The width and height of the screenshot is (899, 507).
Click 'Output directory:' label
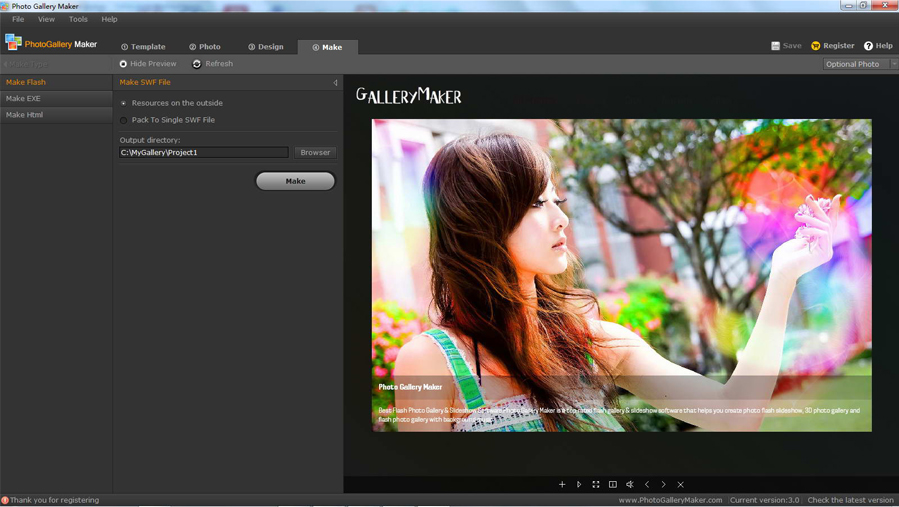click(x=150, y=140)
